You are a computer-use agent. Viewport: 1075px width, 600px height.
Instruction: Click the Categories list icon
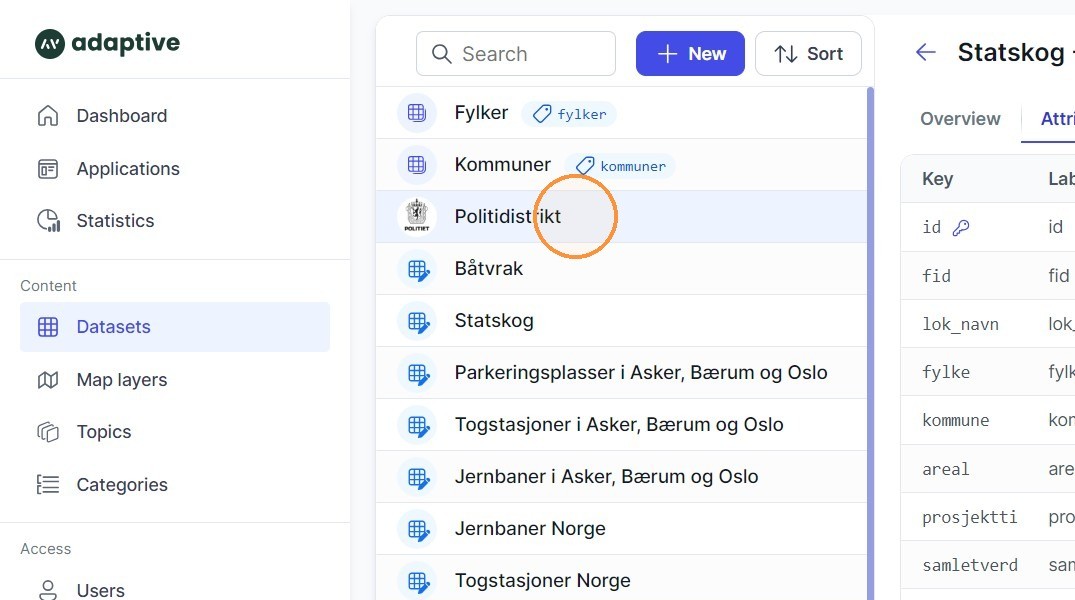point(48,485)
